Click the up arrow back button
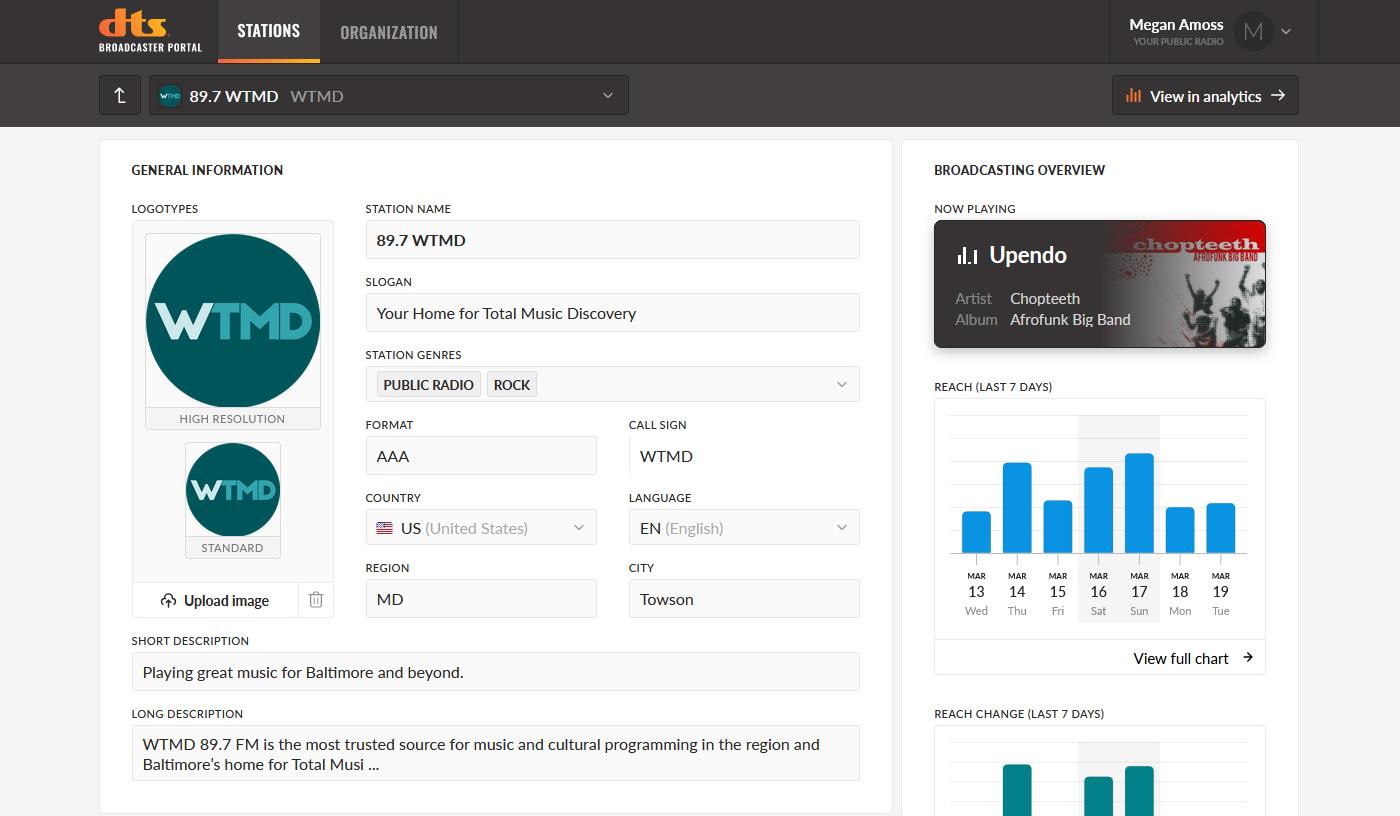Screen dimensions: 1400x816 120,95
